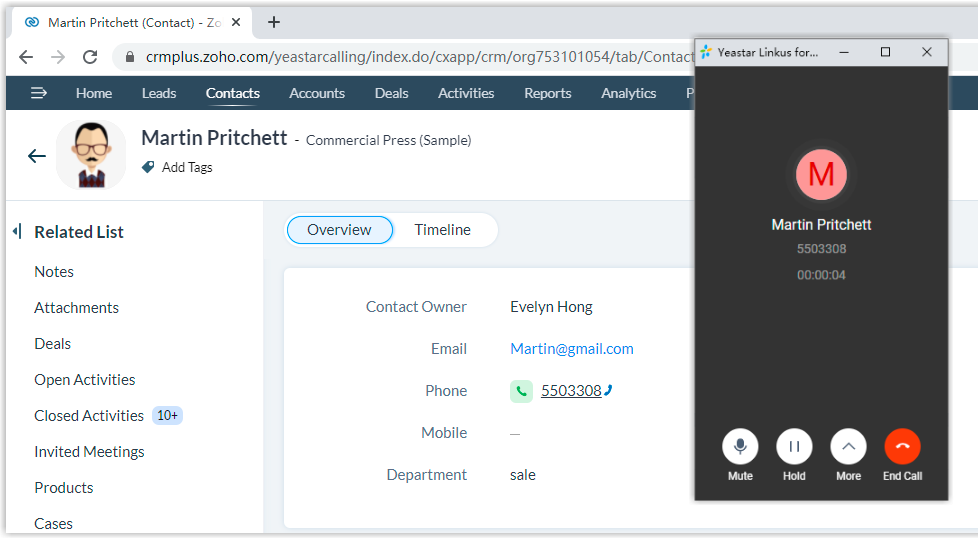Open Closed Activities related list
The height and width of the screenshot is (538, 978).
click(89, 416)
